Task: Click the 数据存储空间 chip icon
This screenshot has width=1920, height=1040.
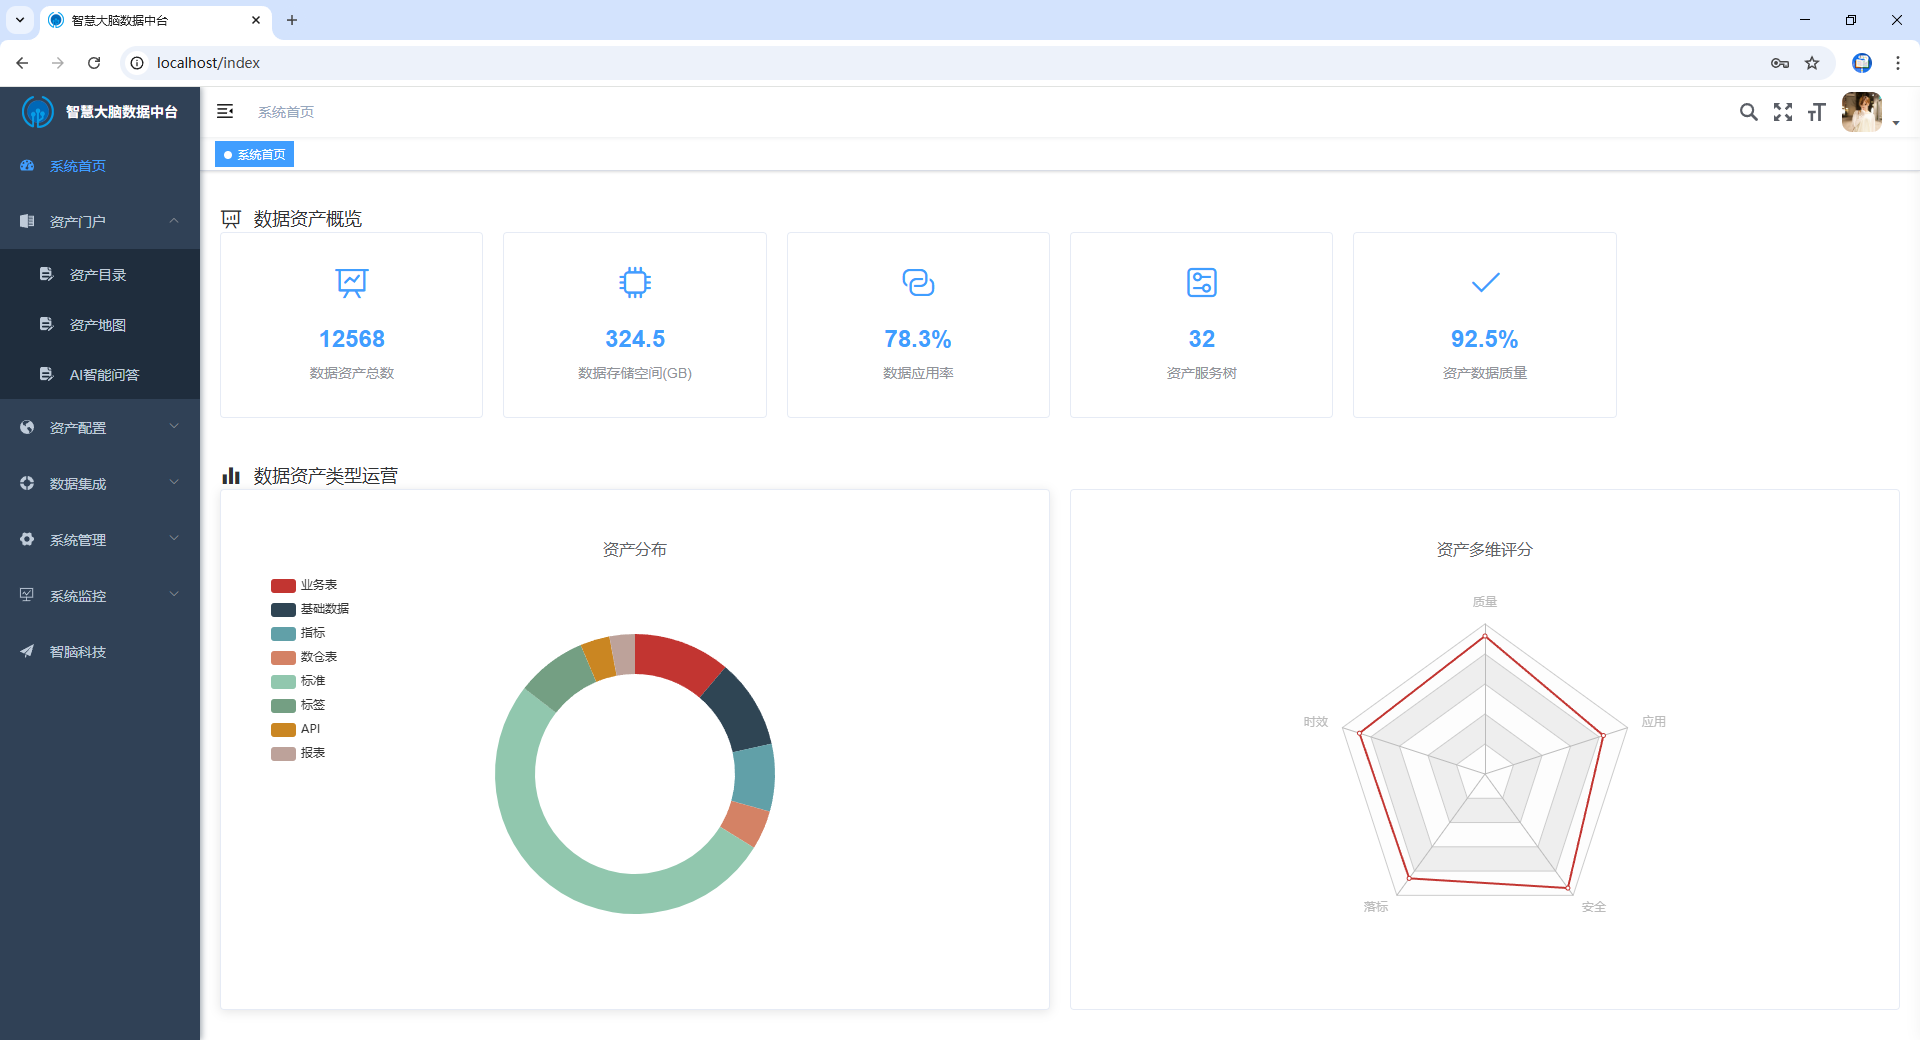Action: tap(635, 283)
